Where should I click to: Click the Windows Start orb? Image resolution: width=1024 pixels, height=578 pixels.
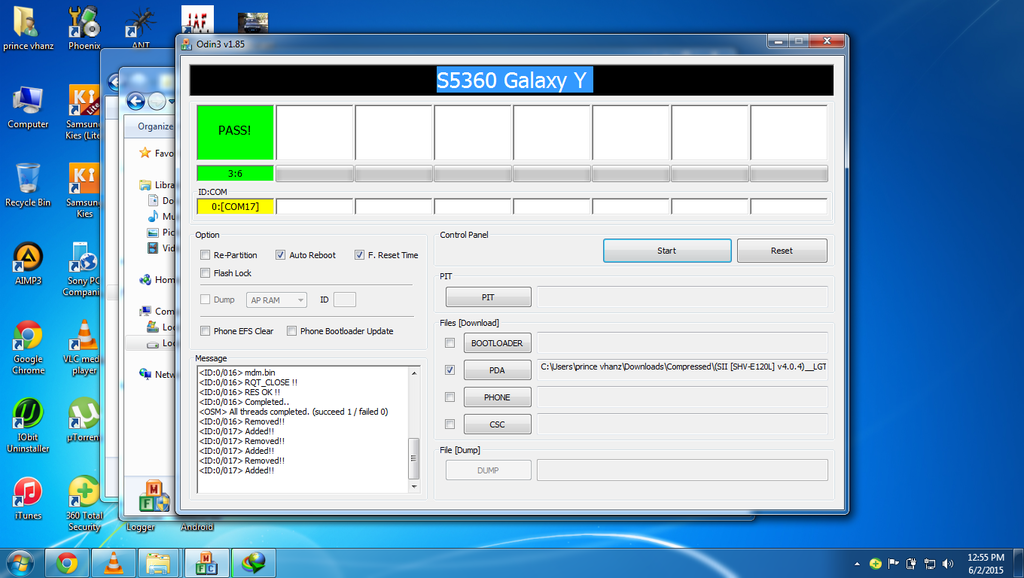click(x=20, y=563)
